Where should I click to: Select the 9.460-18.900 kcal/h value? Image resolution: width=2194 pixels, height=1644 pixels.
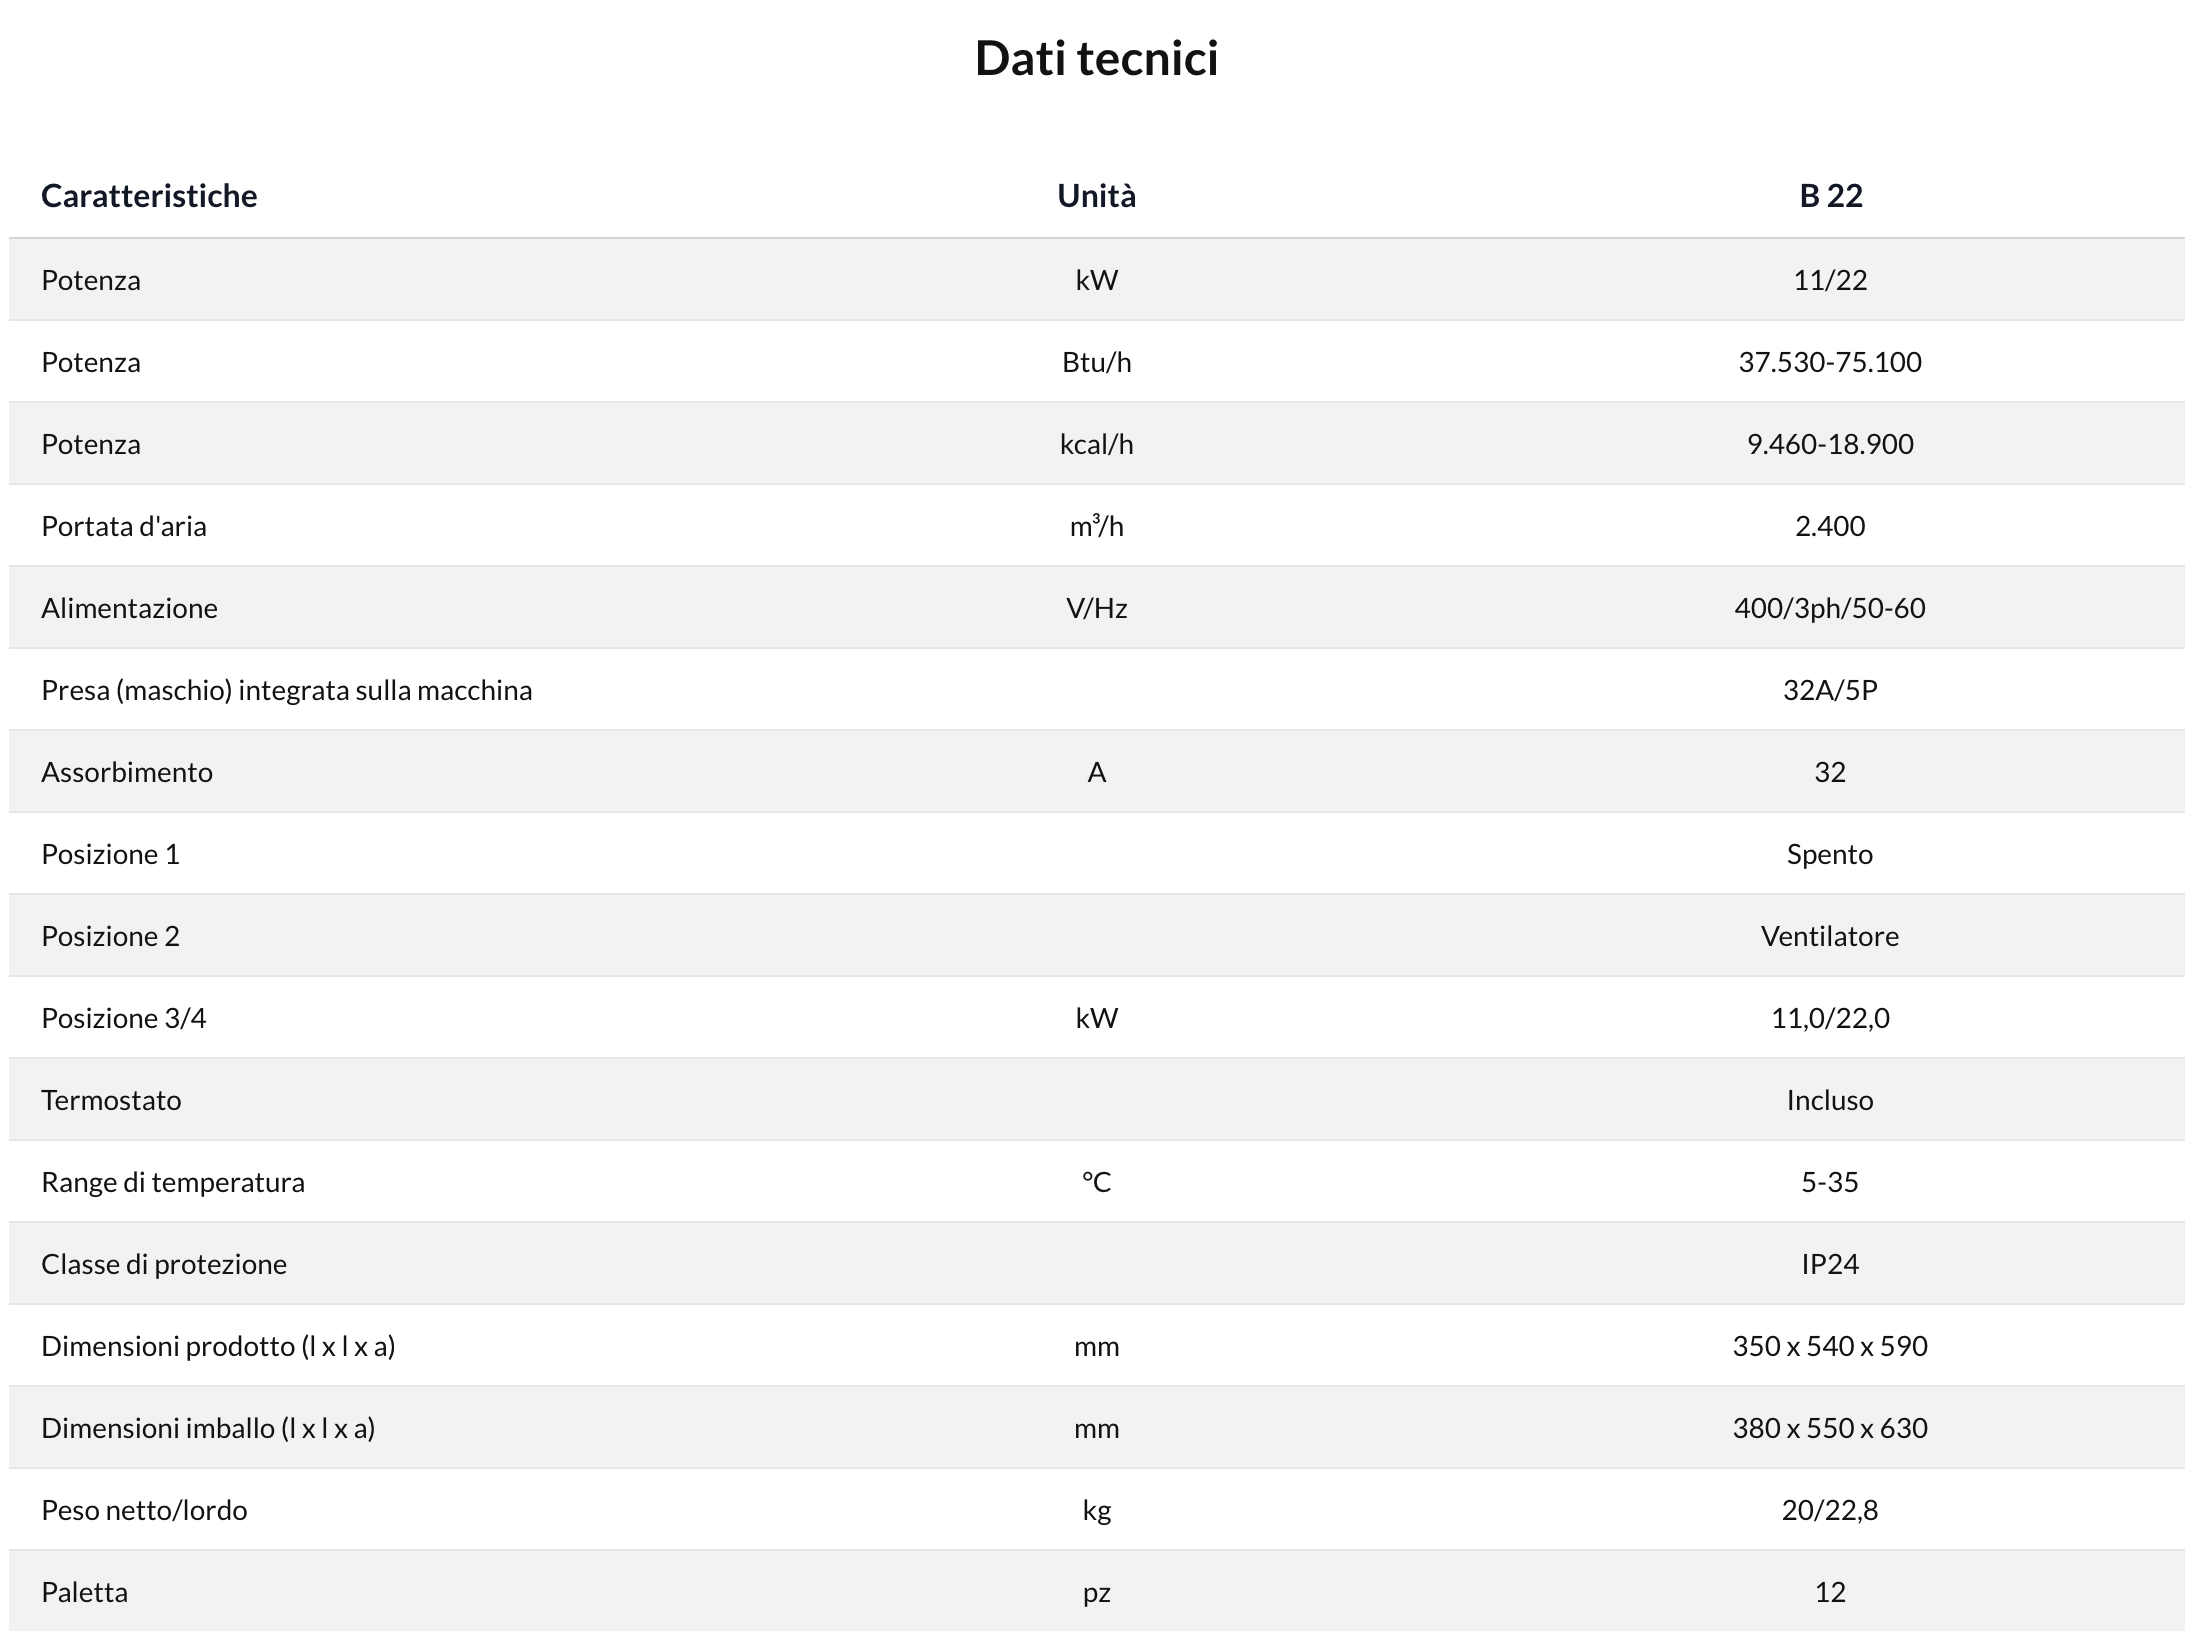pos(1830,444)
